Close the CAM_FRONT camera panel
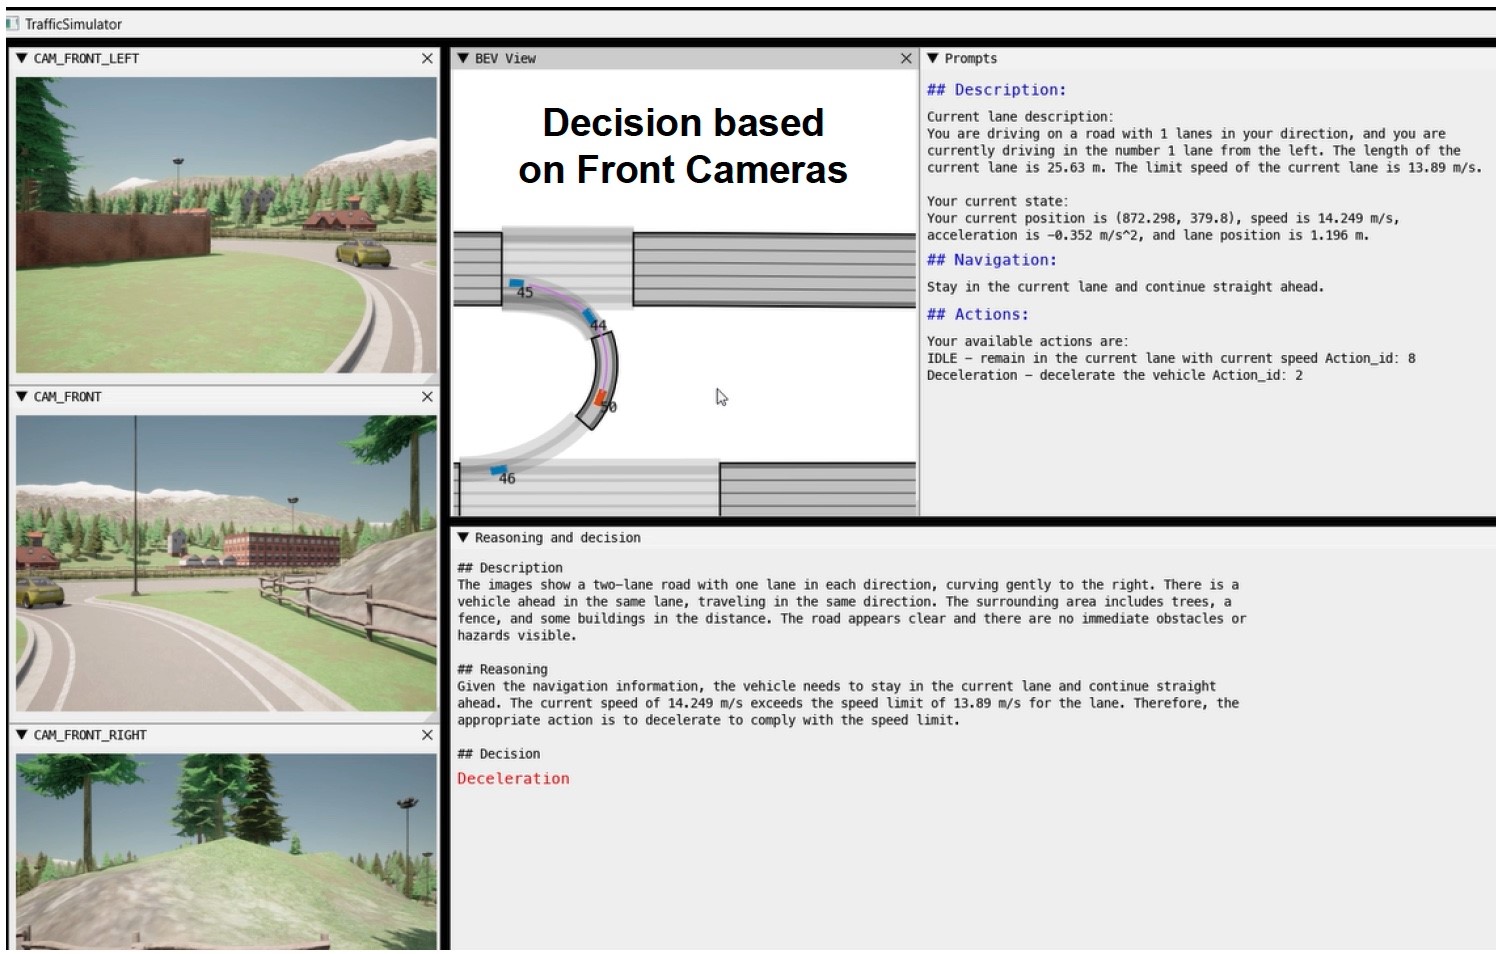 click(427, 397)
